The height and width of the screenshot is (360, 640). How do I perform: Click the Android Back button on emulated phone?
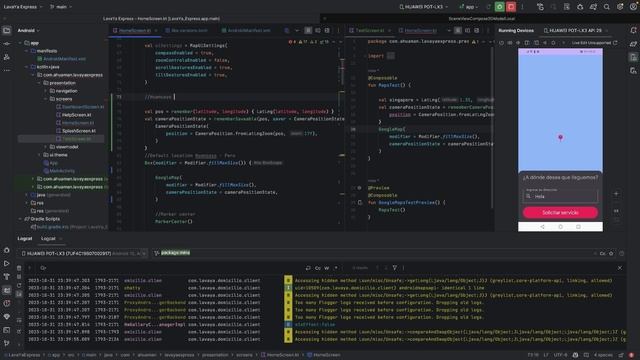click(x=542, y=227)
